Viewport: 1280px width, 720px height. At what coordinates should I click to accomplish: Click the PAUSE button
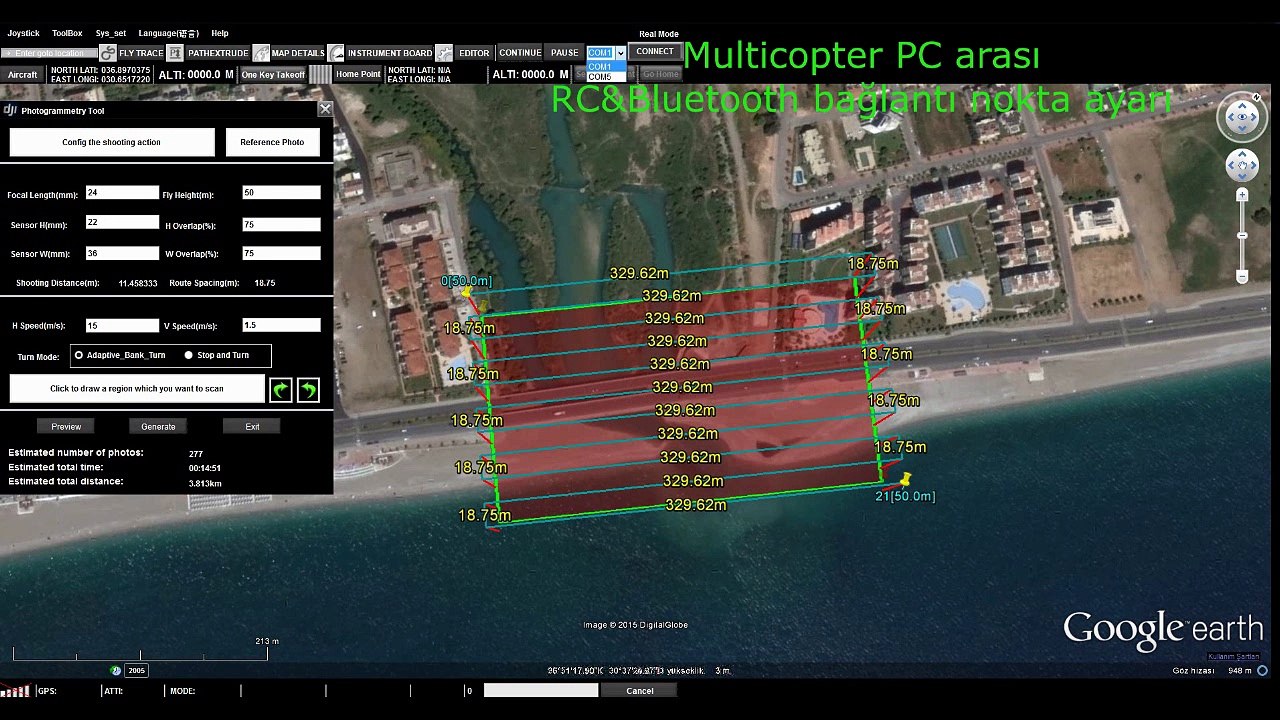click(x=565, y=53)
